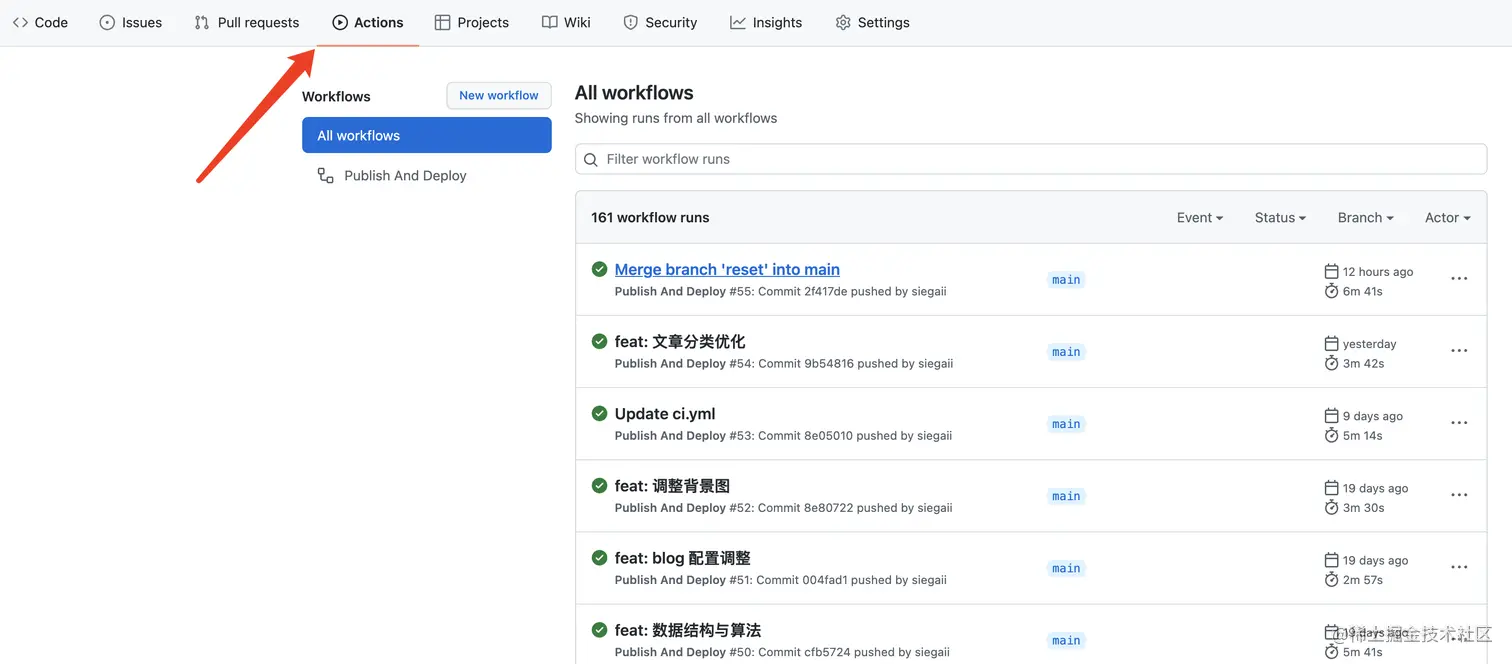Open run "feat: blog 配置调整"

point(683,557)
